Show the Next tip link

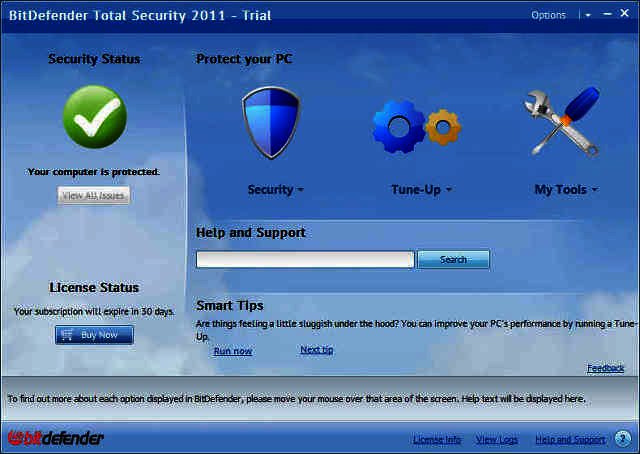[317, 350]
